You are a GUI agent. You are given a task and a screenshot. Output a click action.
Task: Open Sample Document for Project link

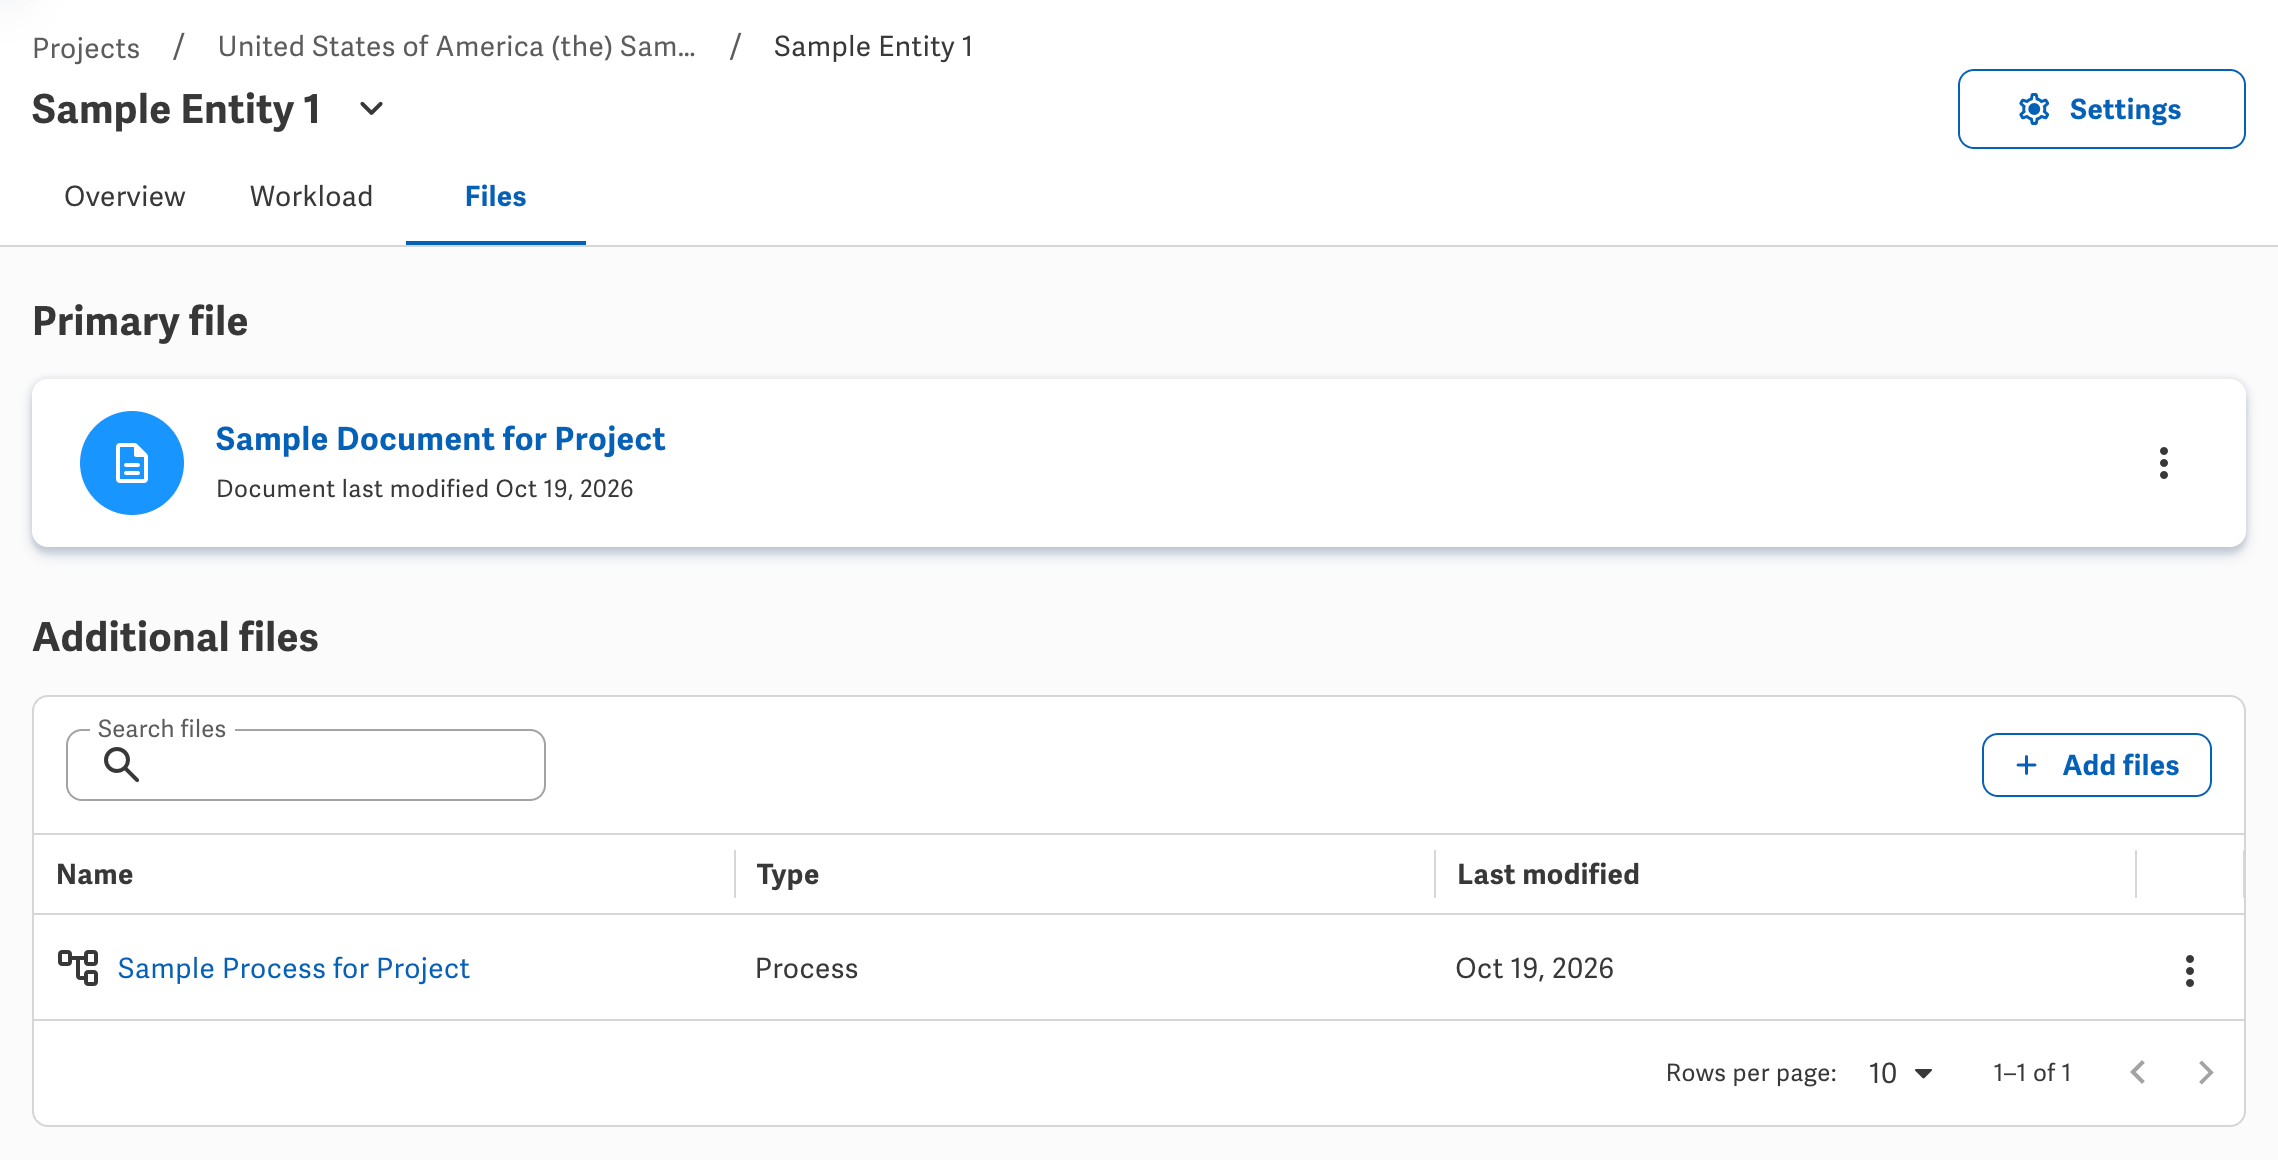(x=440, y=439)
